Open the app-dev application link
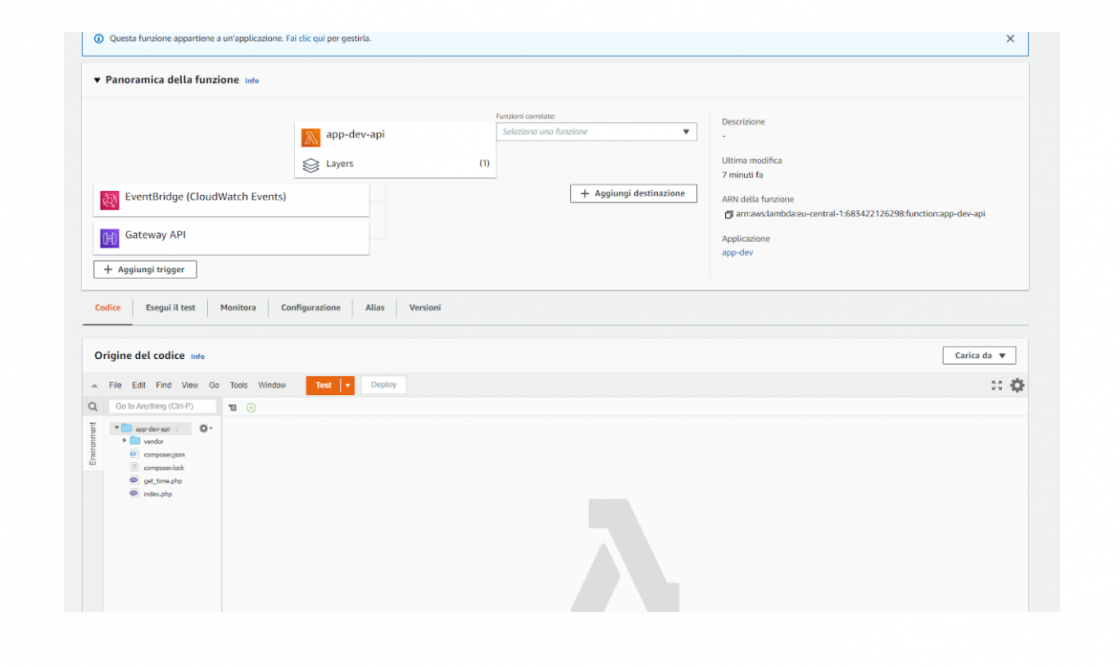The height and width of the screenshot is (667, 1120). [x=737, y=253]
